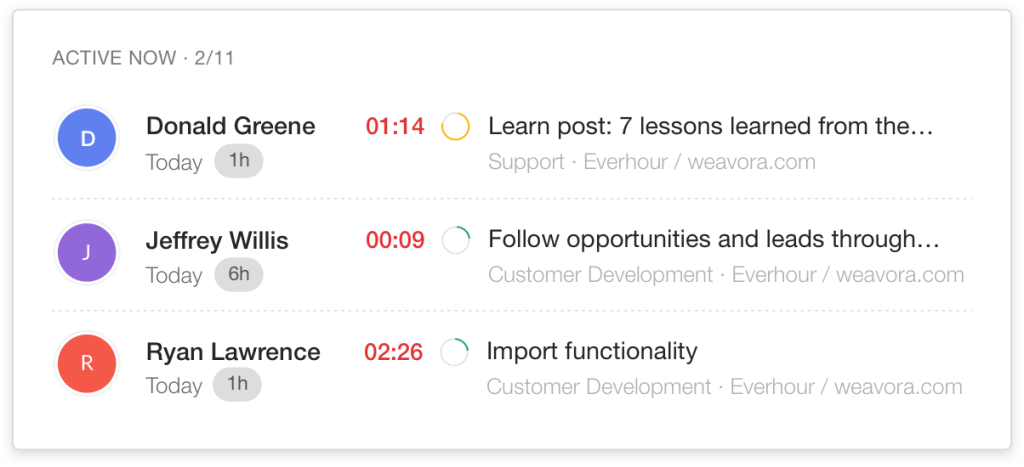Click the red 01:14 timer
1024x467 pixels.
tap(395, 127)
